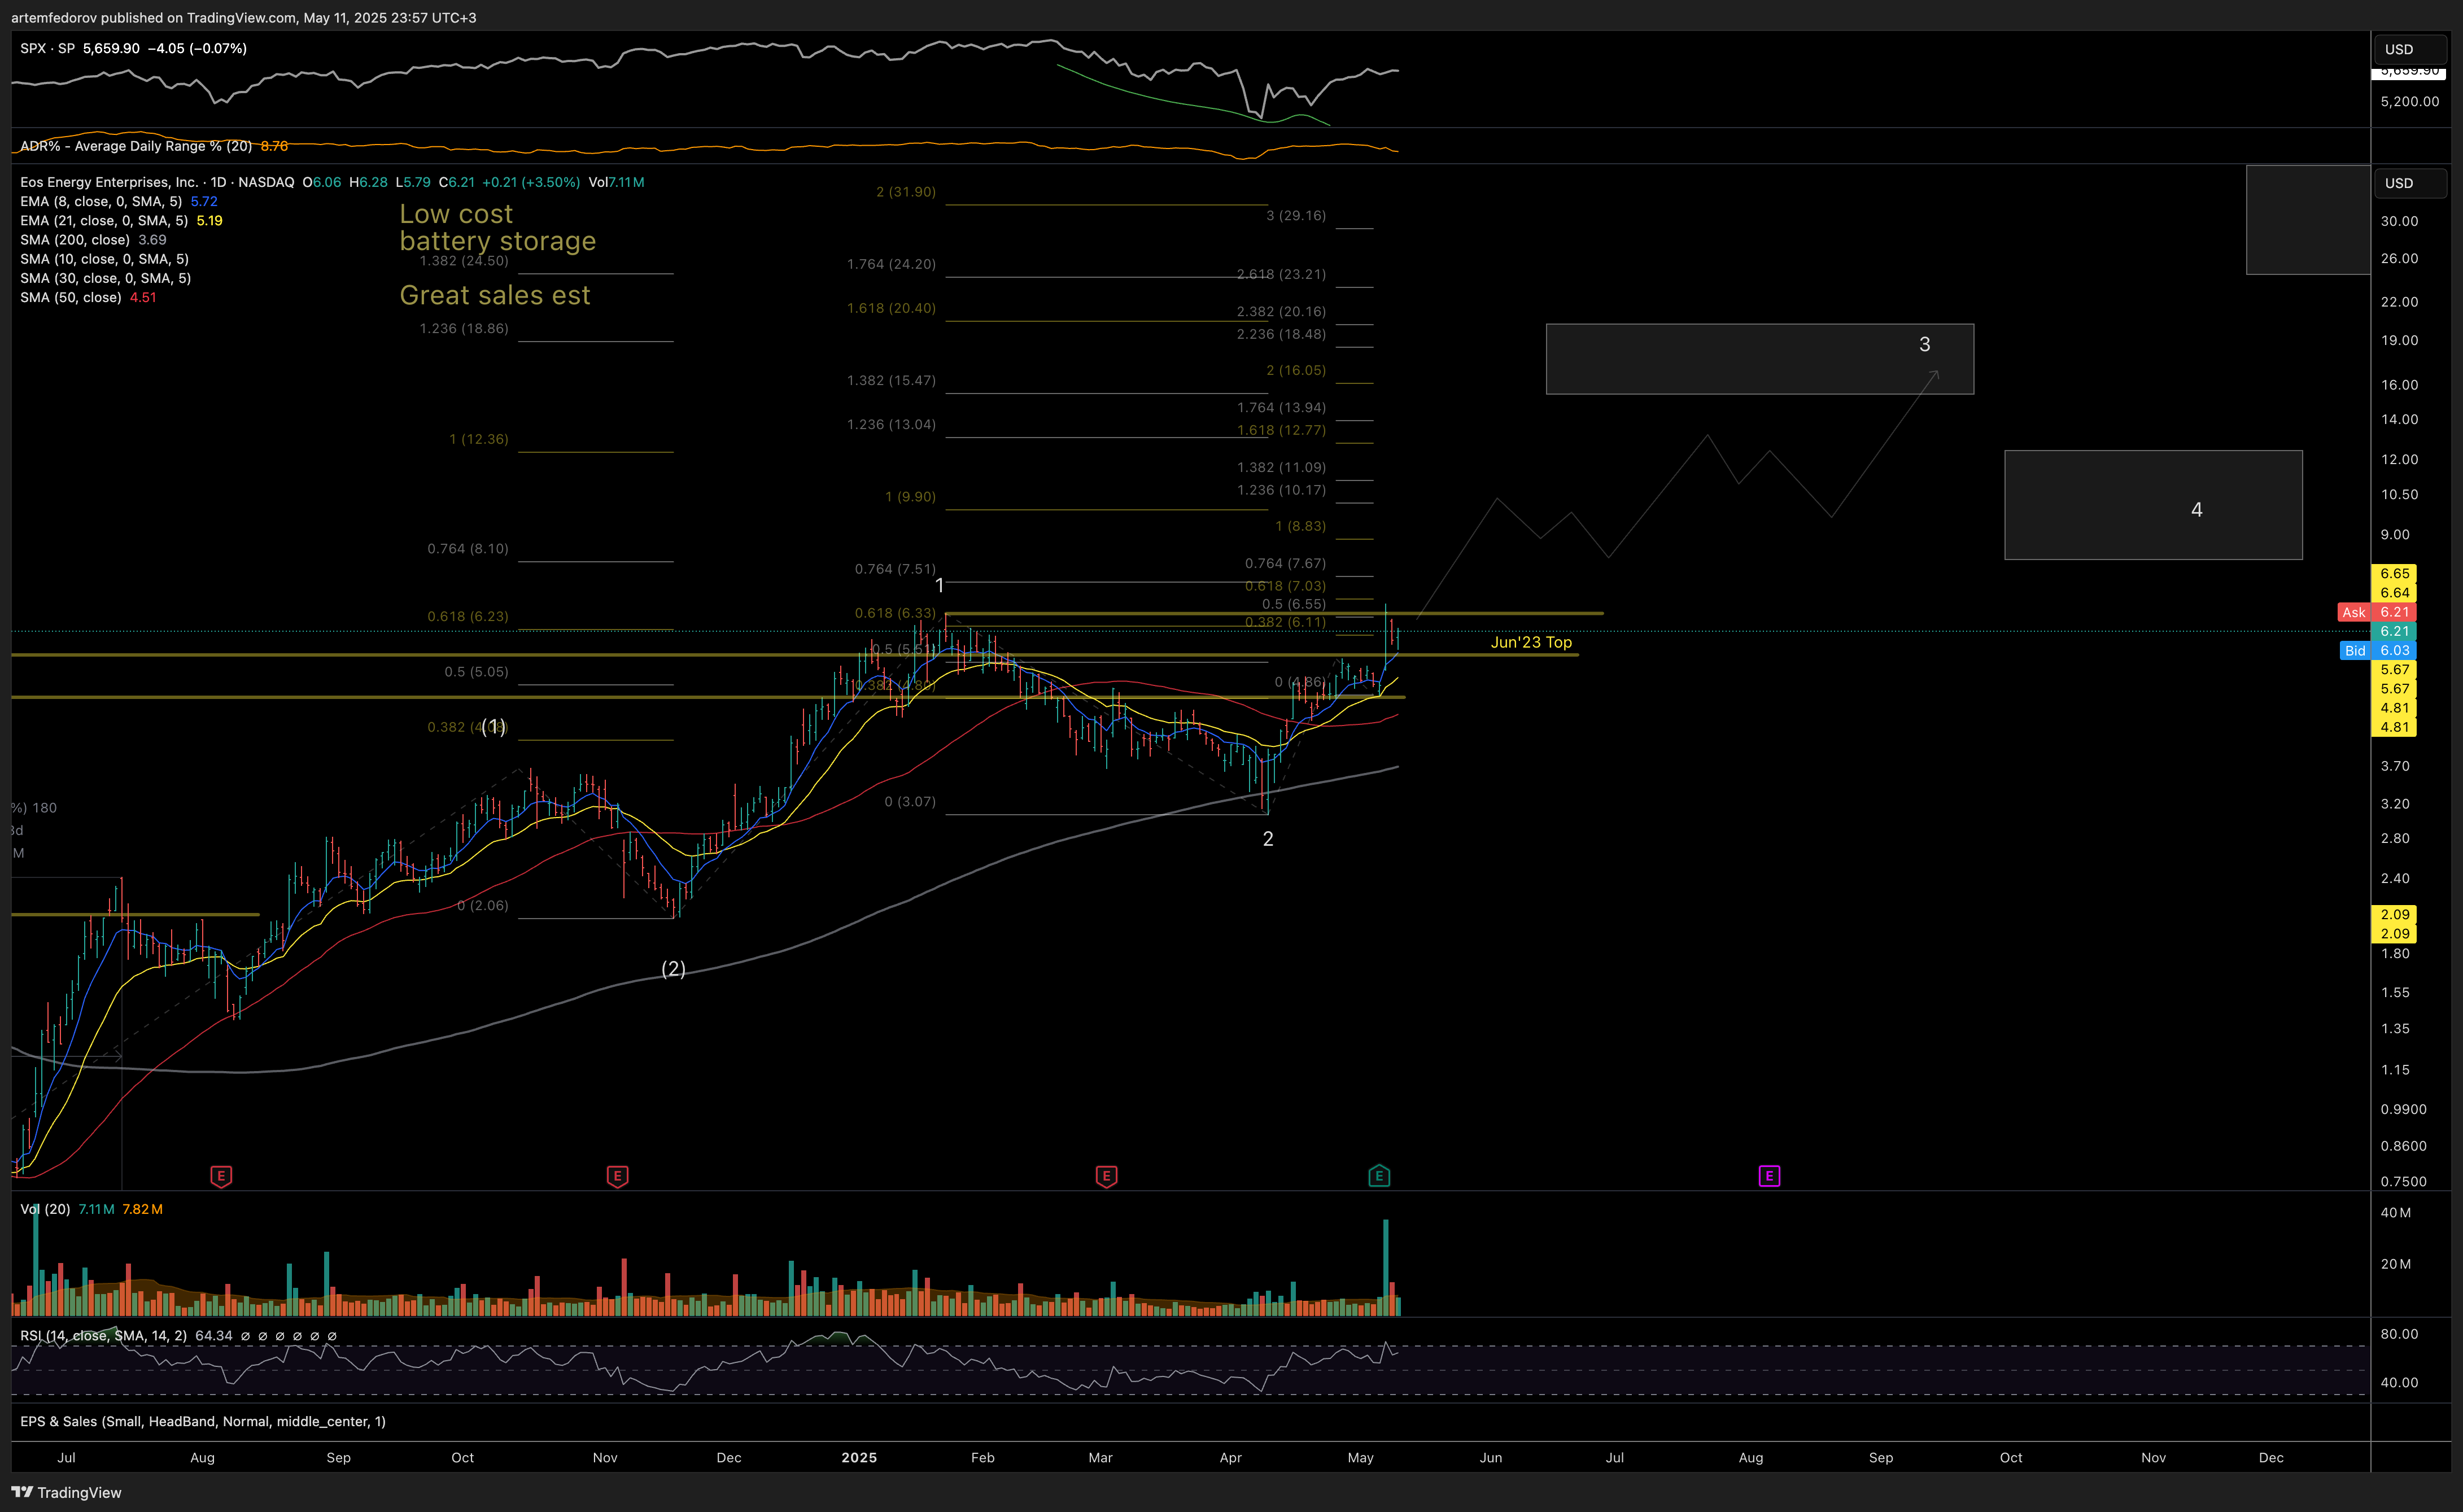Click the red earnings marker near March
Image resolution: width=2463 pixels, height=1512 pixels.
point(1106,1176)
